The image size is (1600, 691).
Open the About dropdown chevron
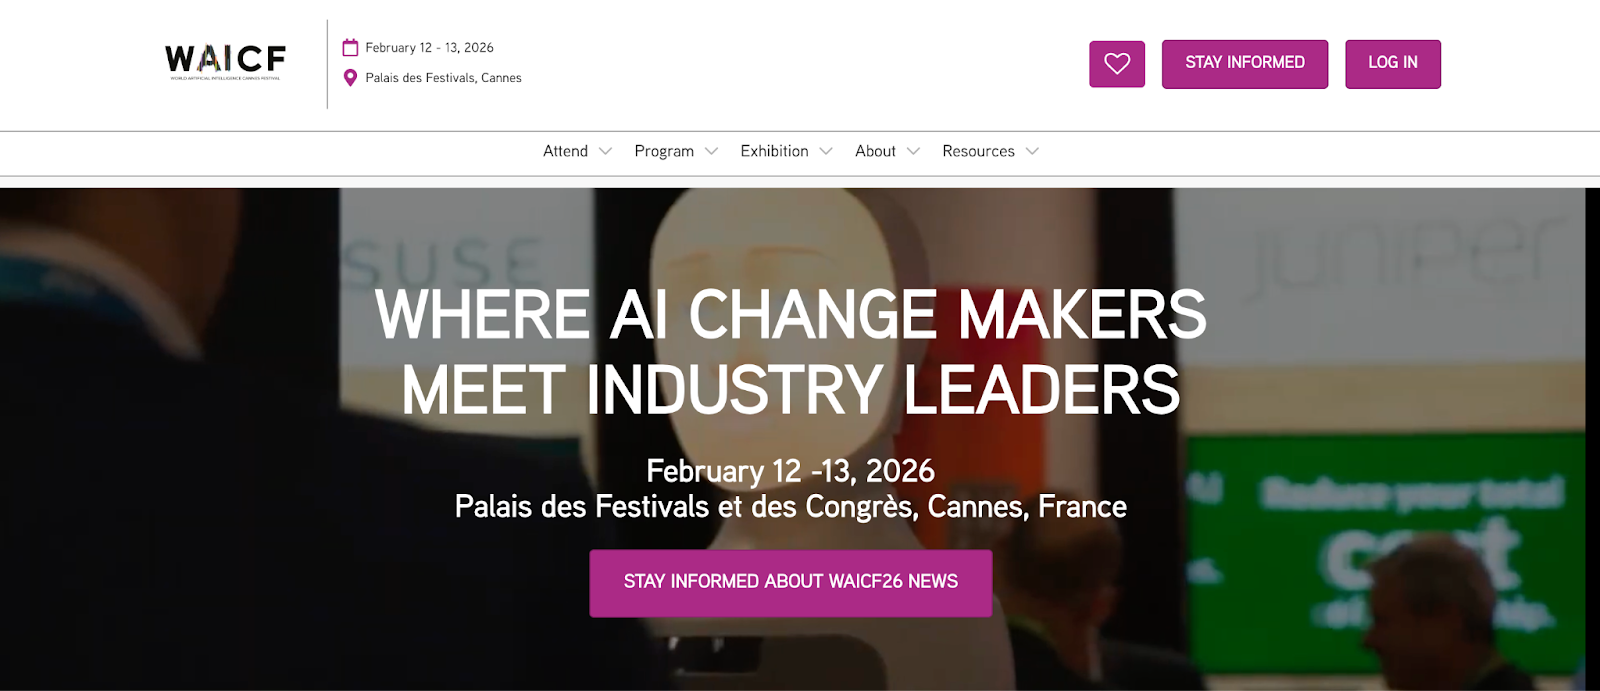913,151
